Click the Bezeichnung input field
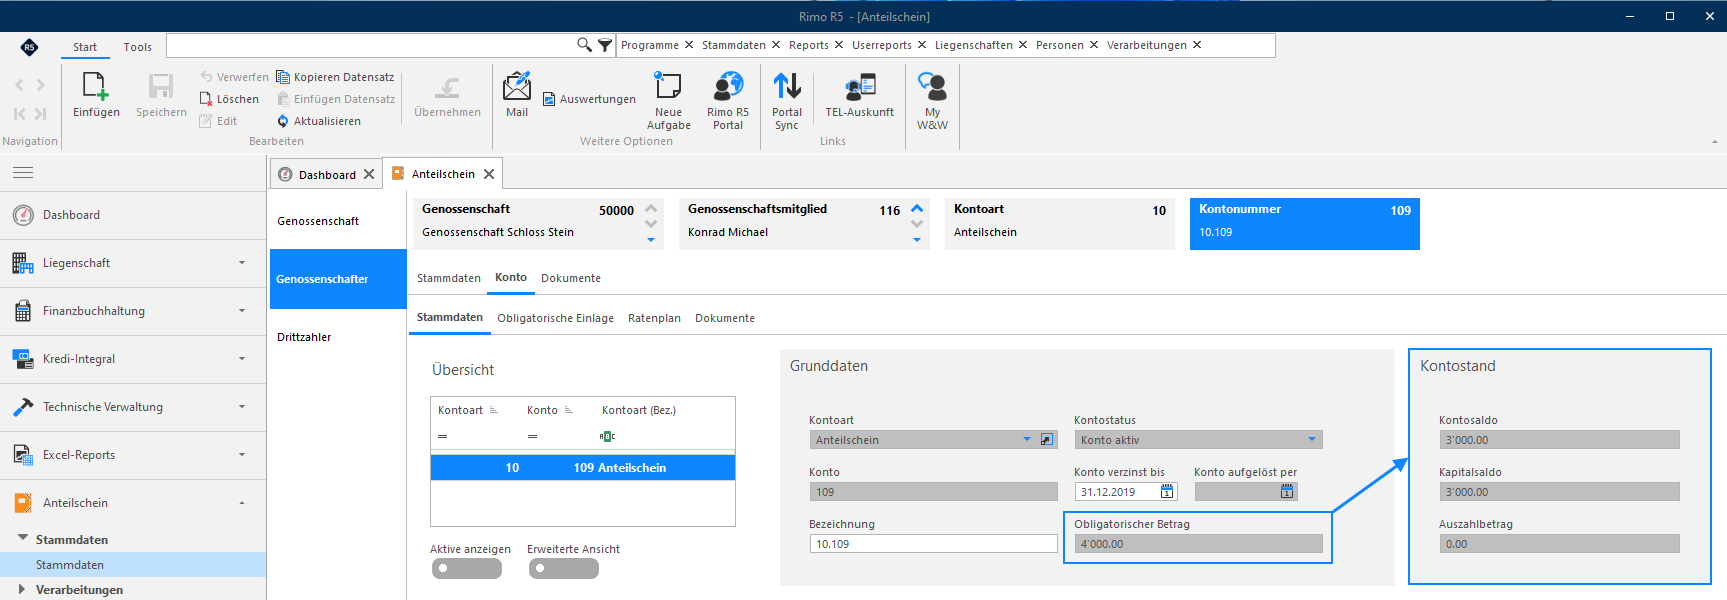 click(x=933, y=544)
